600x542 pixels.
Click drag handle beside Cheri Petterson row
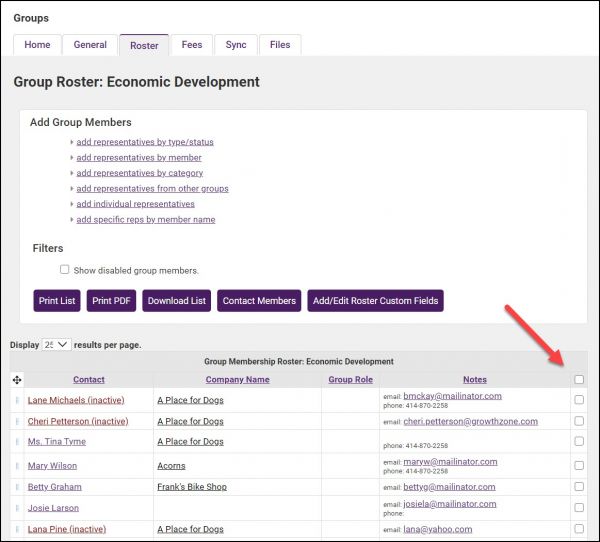17,421
